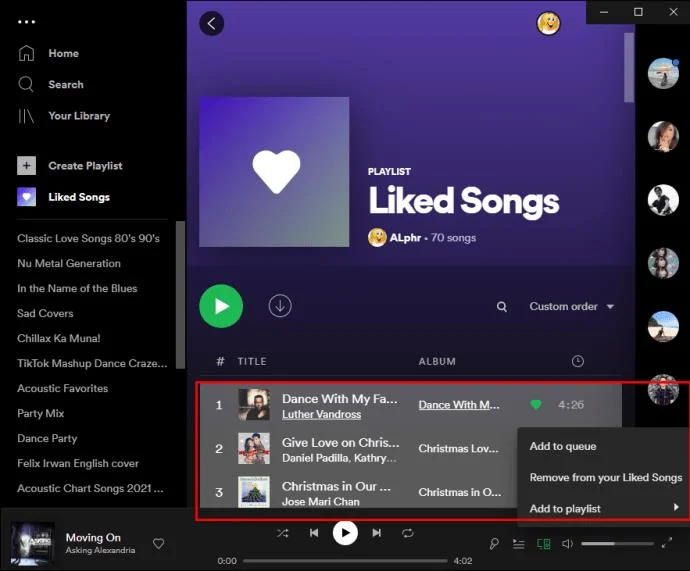This screenshot has height=571, width=690.
Task: Adjust the volume slider
Action: pyautogui.click(x=617, y=544)
